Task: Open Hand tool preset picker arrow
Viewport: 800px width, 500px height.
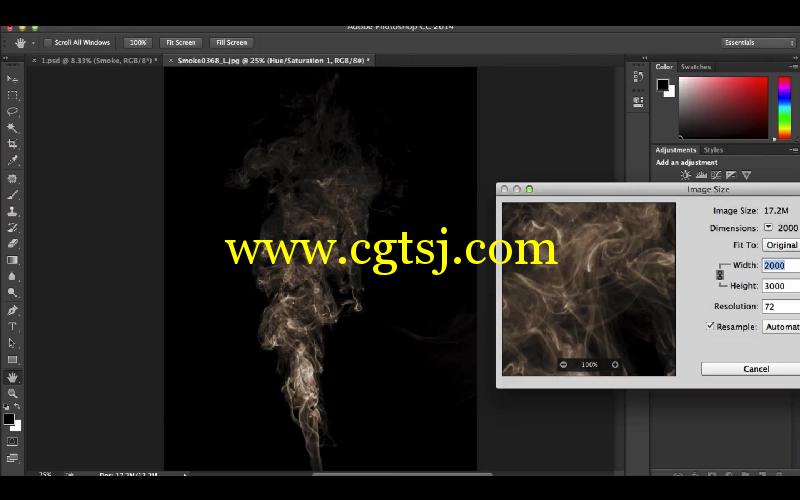Action: 33,43
